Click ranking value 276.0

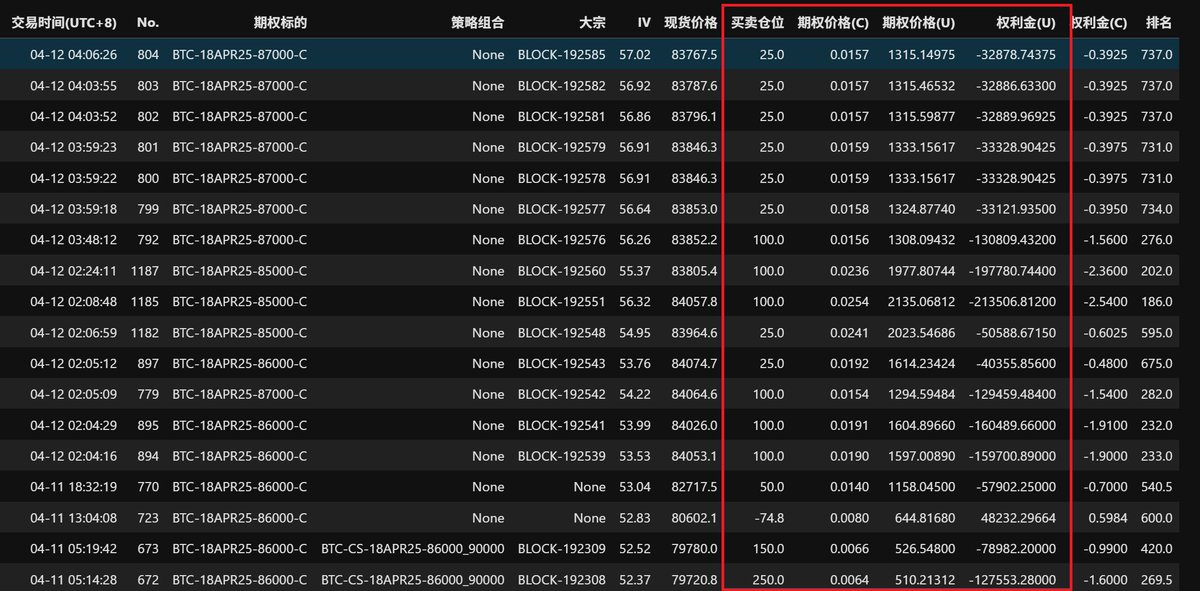[x=1156, y=240]
